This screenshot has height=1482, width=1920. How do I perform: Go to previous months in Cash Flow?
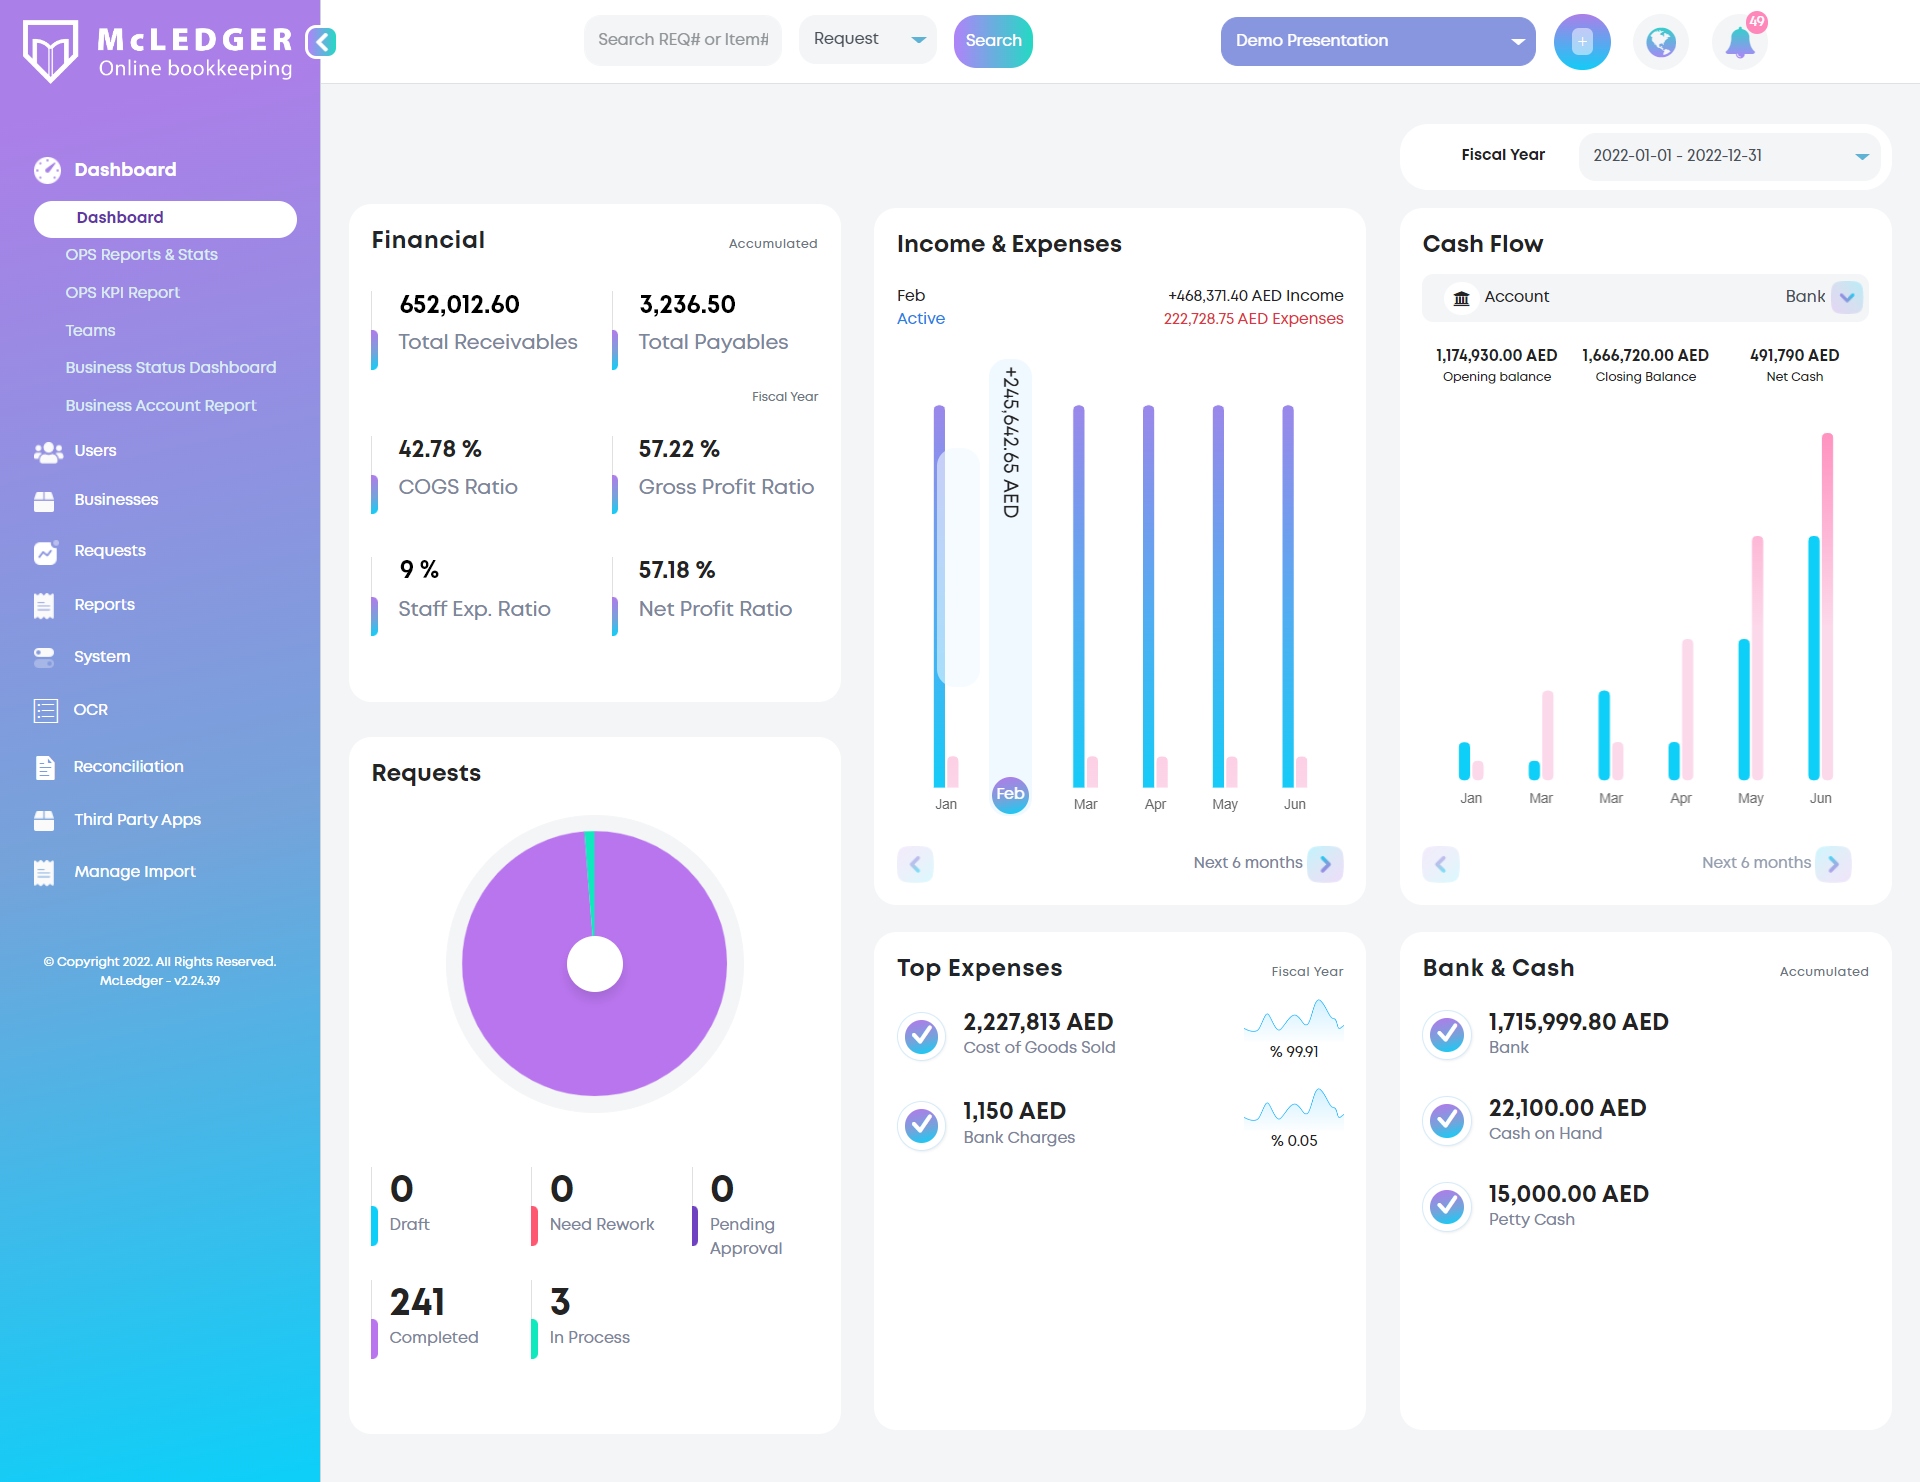pyautogui.click(x=1441, y=864)
